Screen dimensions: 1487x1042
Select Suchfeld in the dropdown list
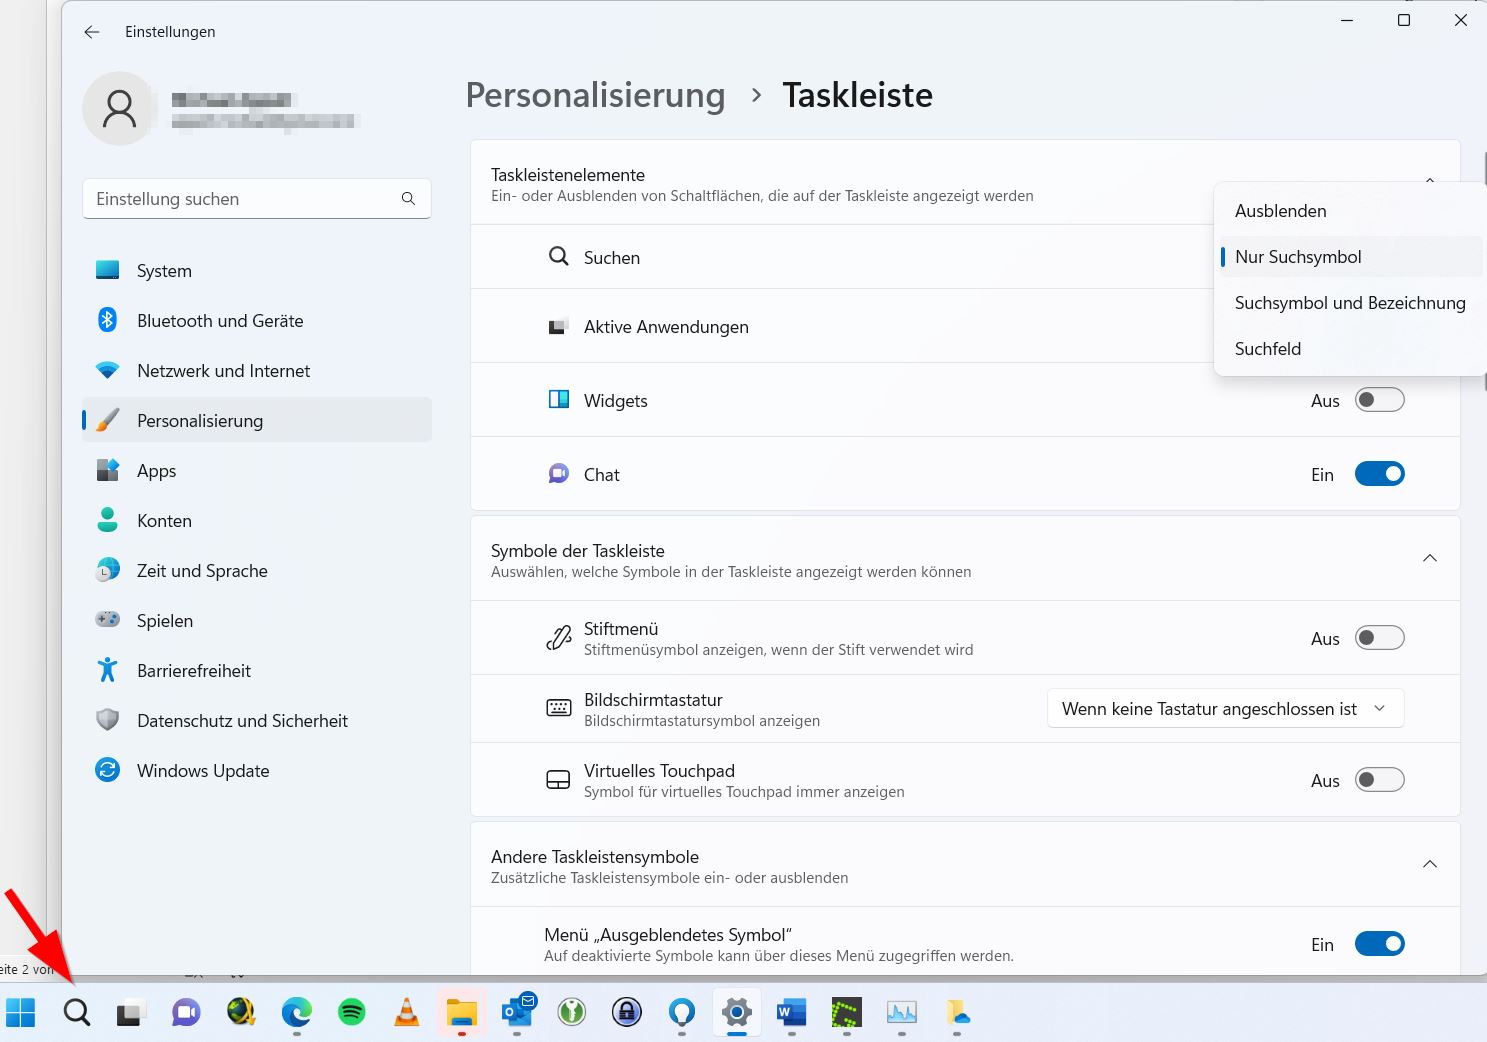(x=1350, y=349)
